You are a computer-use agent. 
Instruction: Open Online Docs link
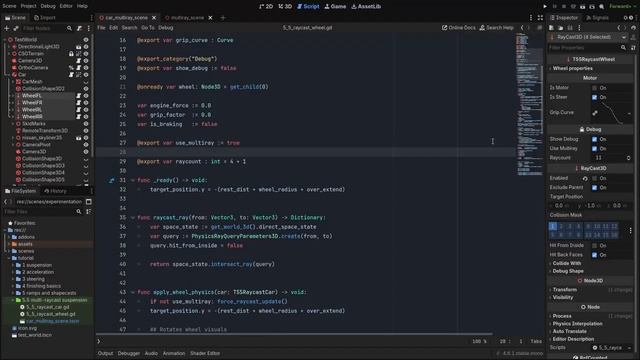459,28
